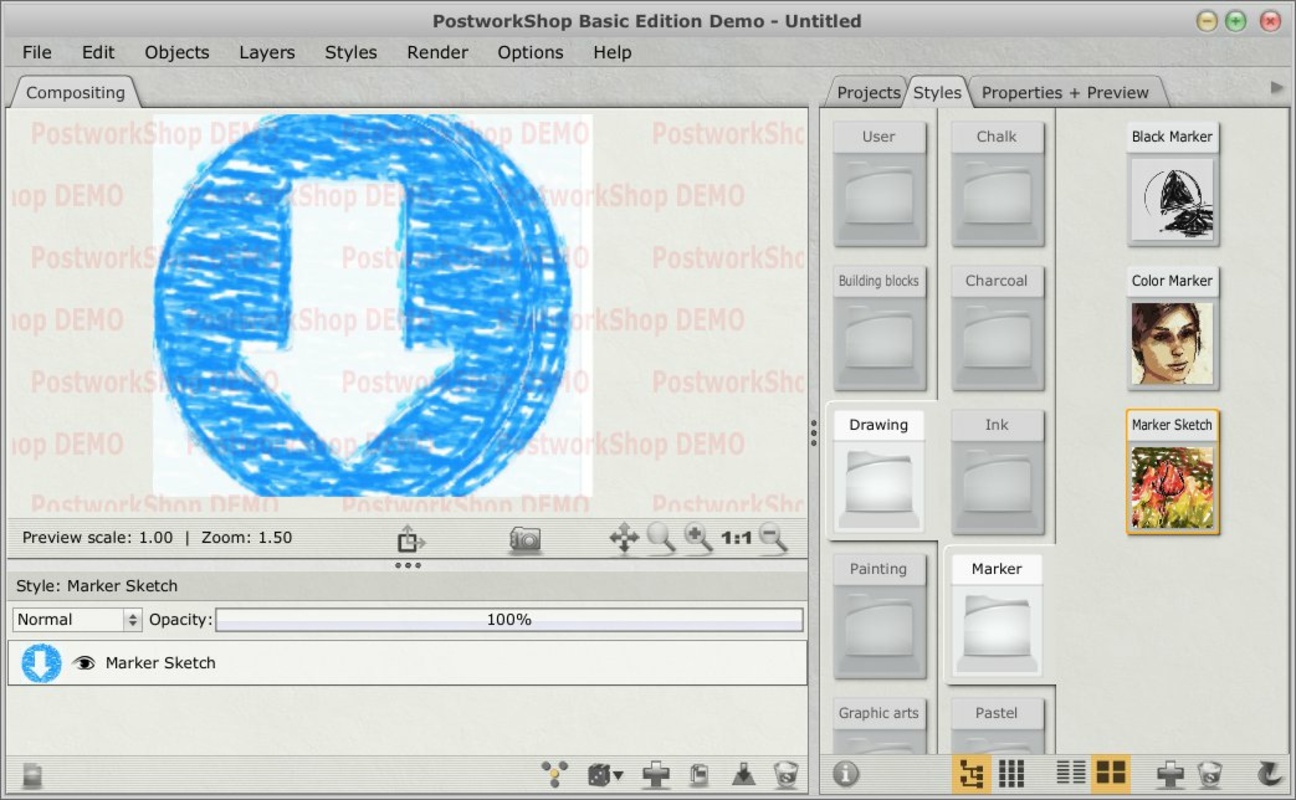Select the Styles tab

point(937,92)
